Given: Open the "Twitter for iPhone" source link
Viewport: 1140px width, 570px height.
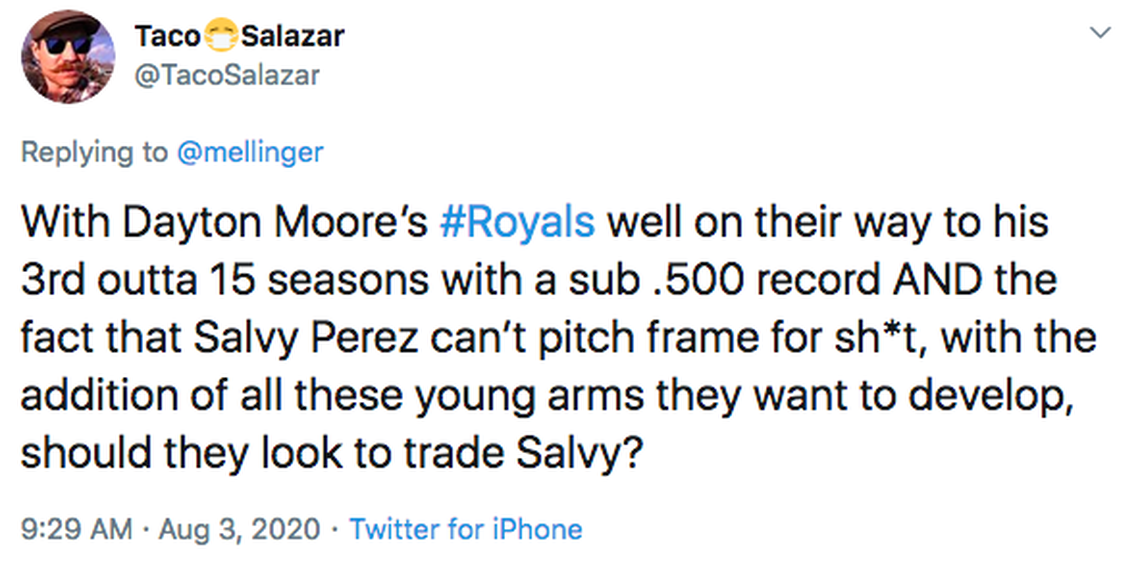Looking at the screenshot, I should (466, 529).
